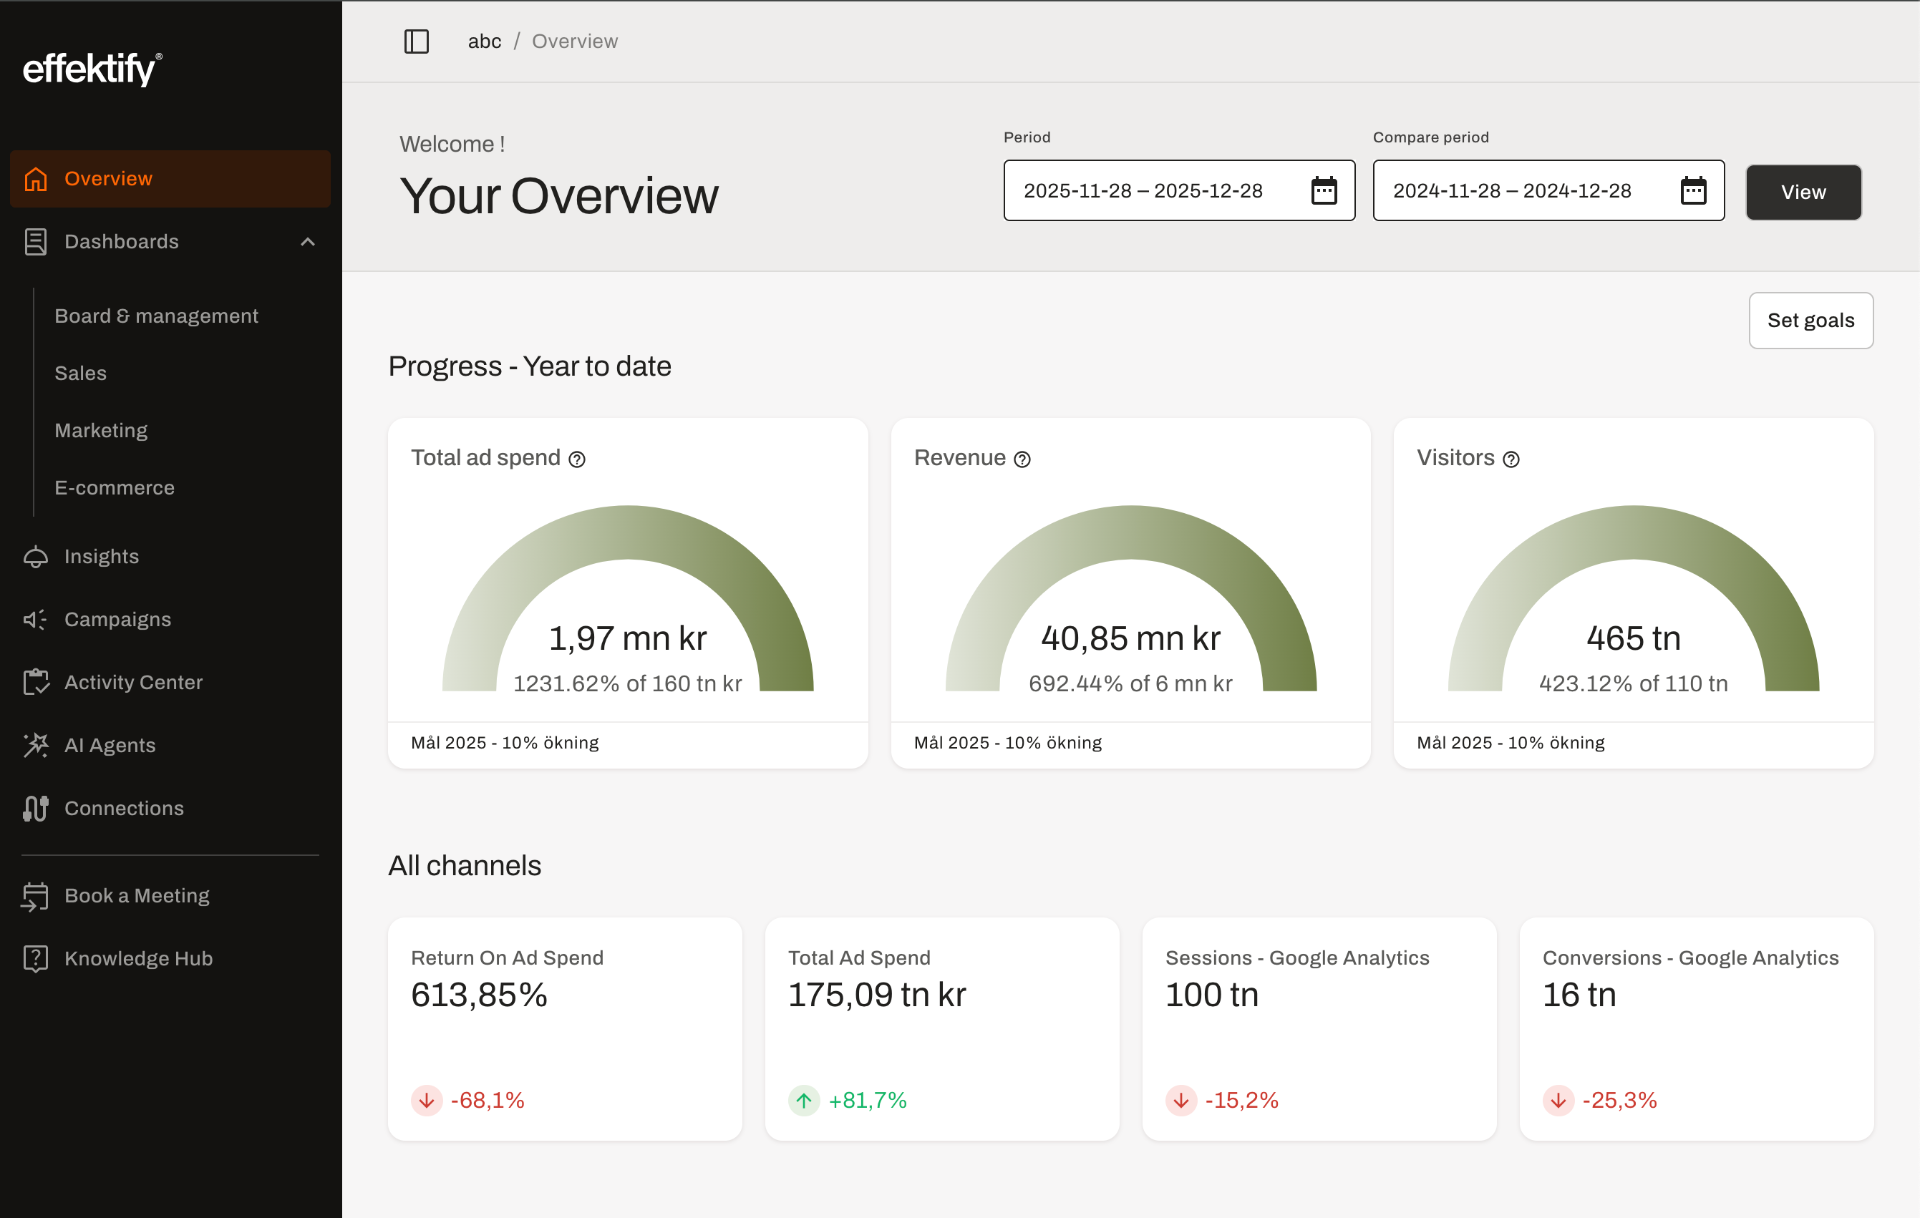Open the Return On Ad Spend card
The height and width of the screenshot is (1218, 1920).
[564, 1028]
